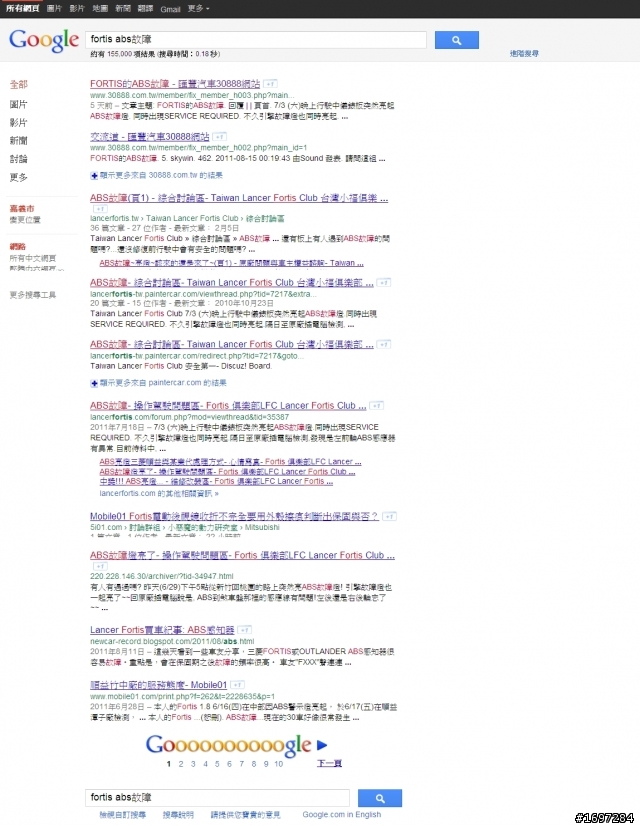Viewport: 640px width, 826px height.
Task: Click +1 button beside 交流道 30888 result
Action: click(220, 137)
